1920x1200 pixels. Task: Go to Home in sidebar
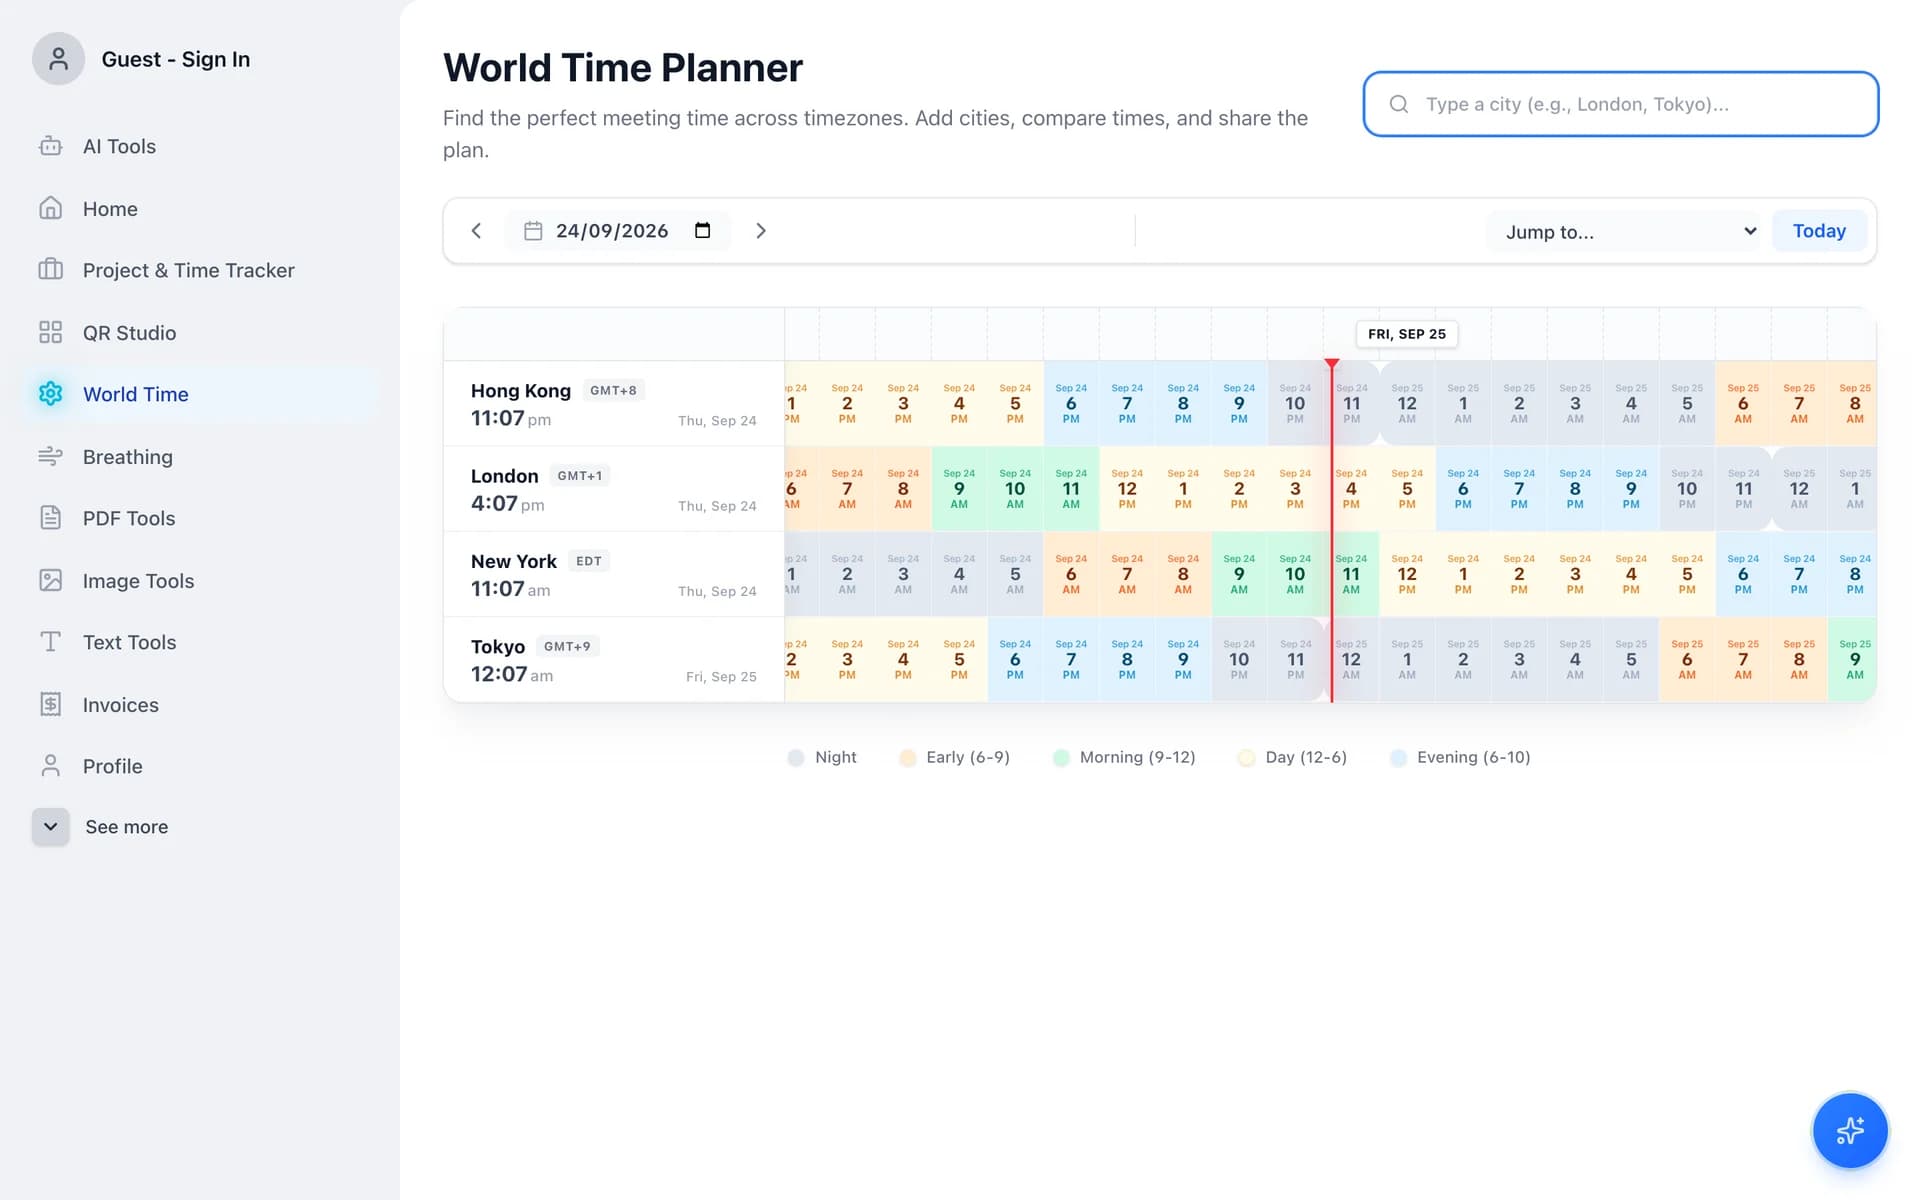click(110, 208)
